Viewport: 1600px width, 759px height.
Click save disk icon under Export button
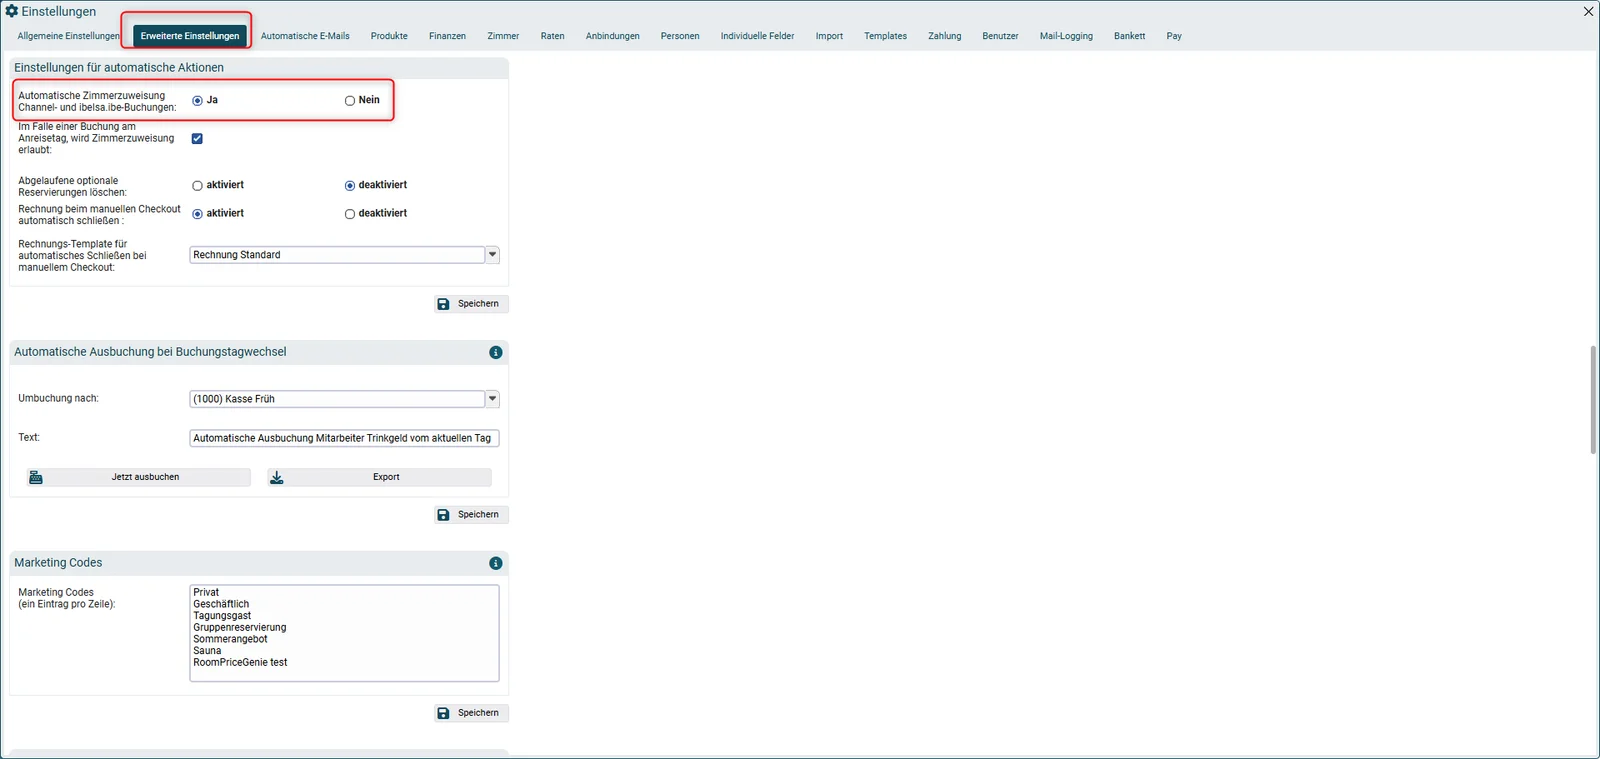click(444, 515)
